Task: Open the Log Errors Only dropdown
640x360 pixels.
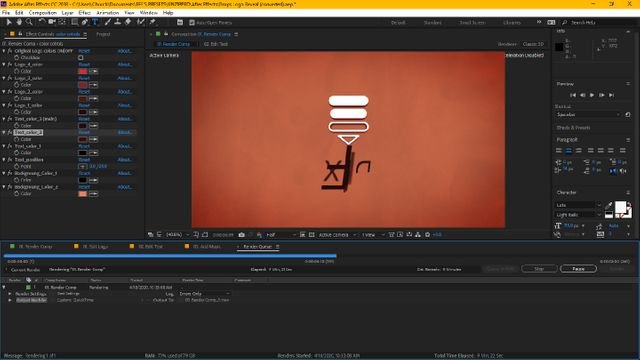Action: [x=204, y=294]
